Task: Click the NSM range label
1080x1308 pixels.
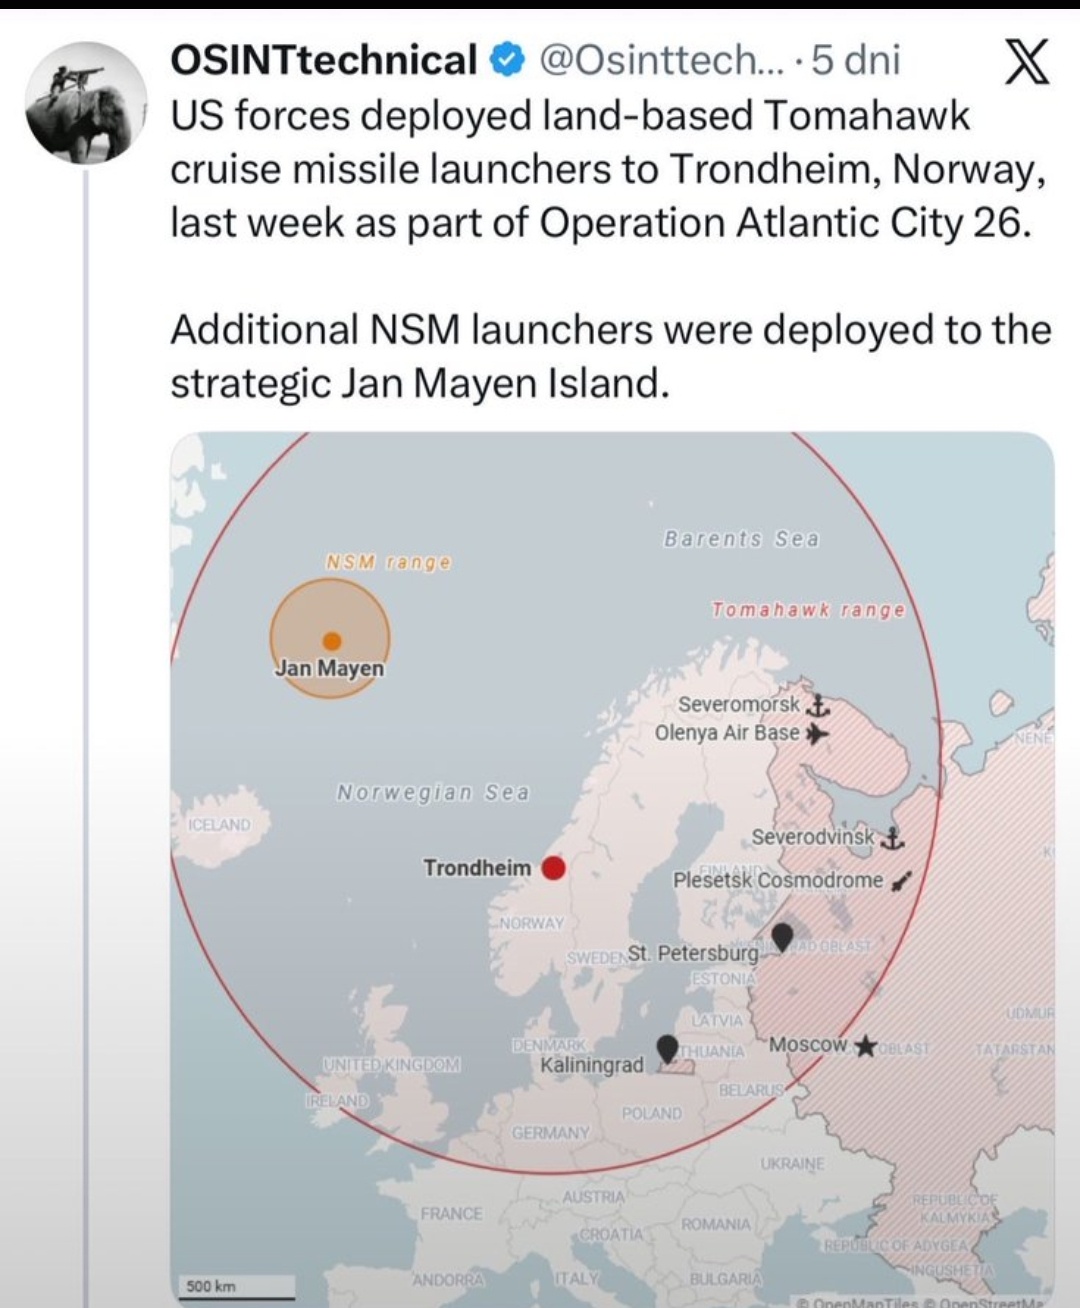Action: pos(388,562)
